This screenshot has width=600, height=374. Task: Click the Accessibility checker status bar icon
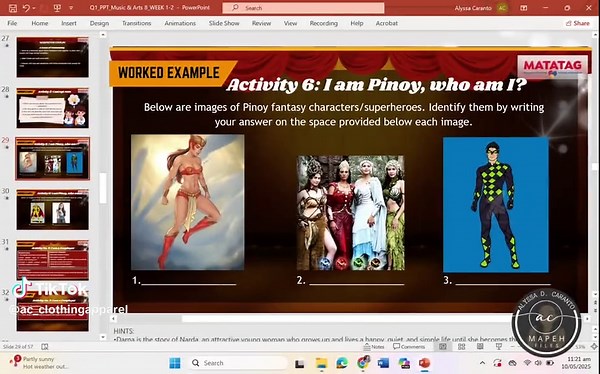(x=45, y=346)
